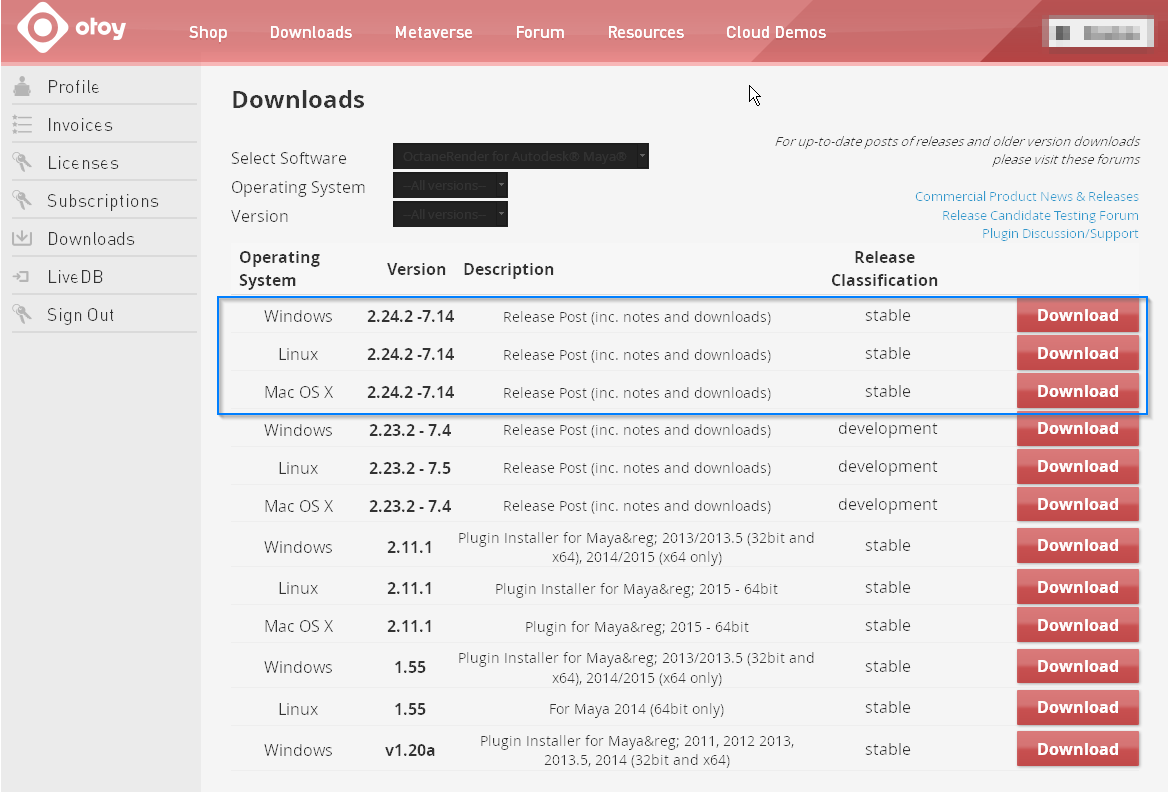Click "development" classification in Linux 2.23.2 row
1168x792 pixels.
point(888,466)
